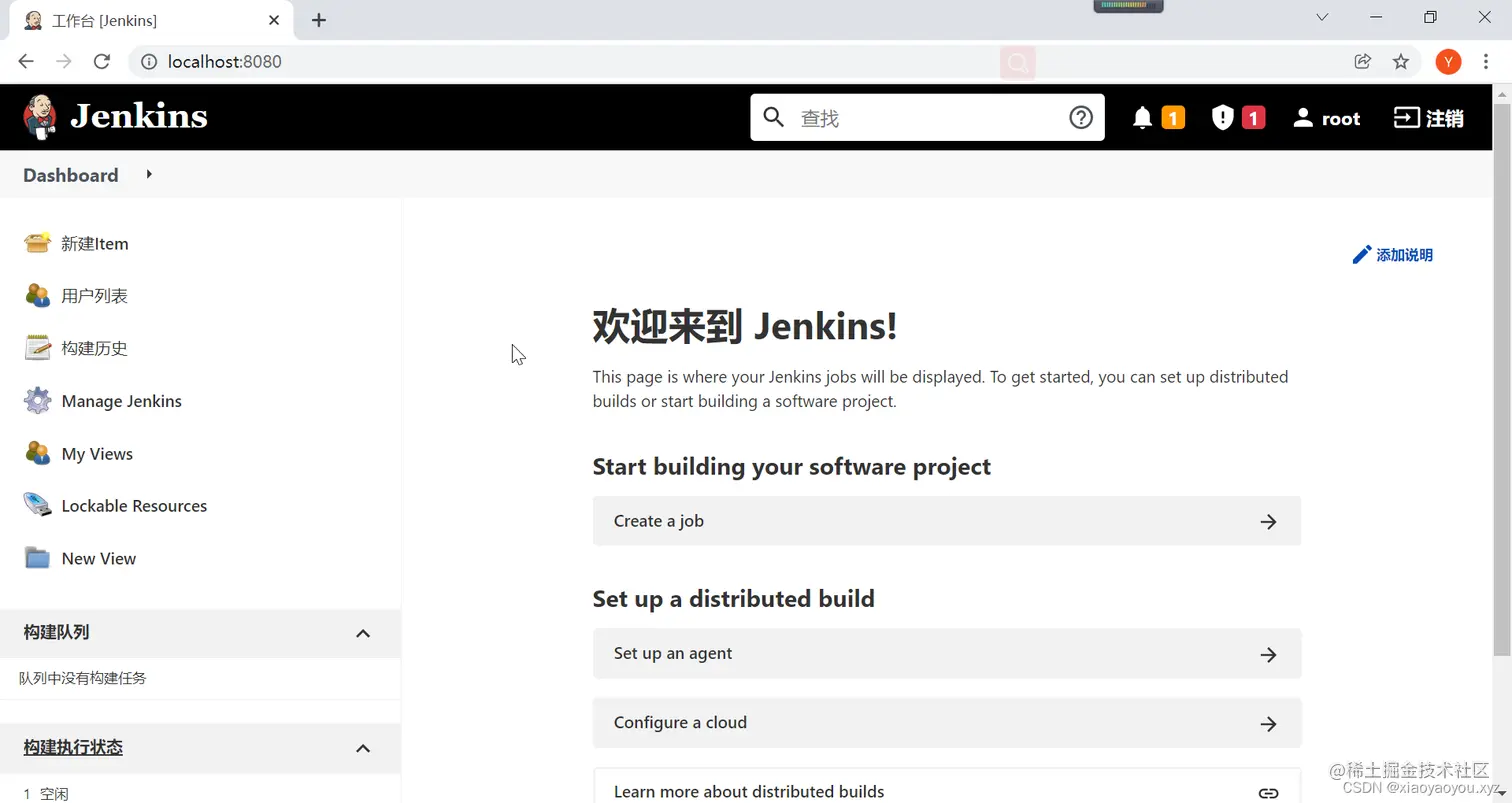
Task: Click the 注销 logout button
Action: tap(1428, 118)
